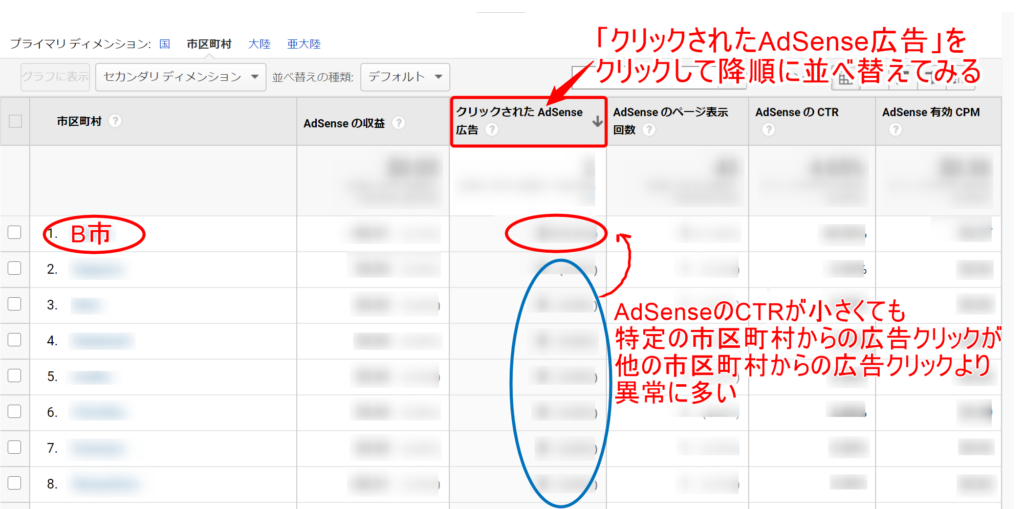1024x509 pixels.
Task: Select 市区町村 primary dimension
Action: [x=208, y=44]
